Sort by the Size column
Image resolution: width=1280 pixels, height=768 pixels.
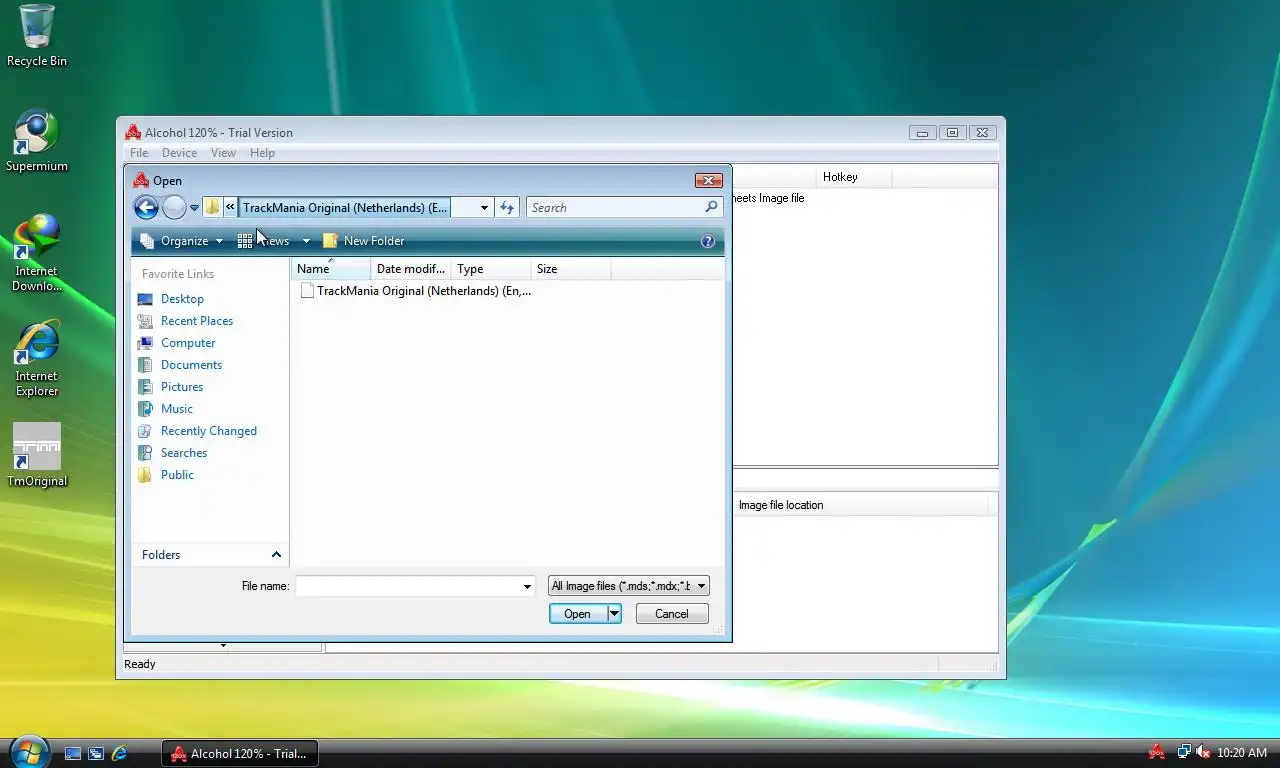coord(571,269)
